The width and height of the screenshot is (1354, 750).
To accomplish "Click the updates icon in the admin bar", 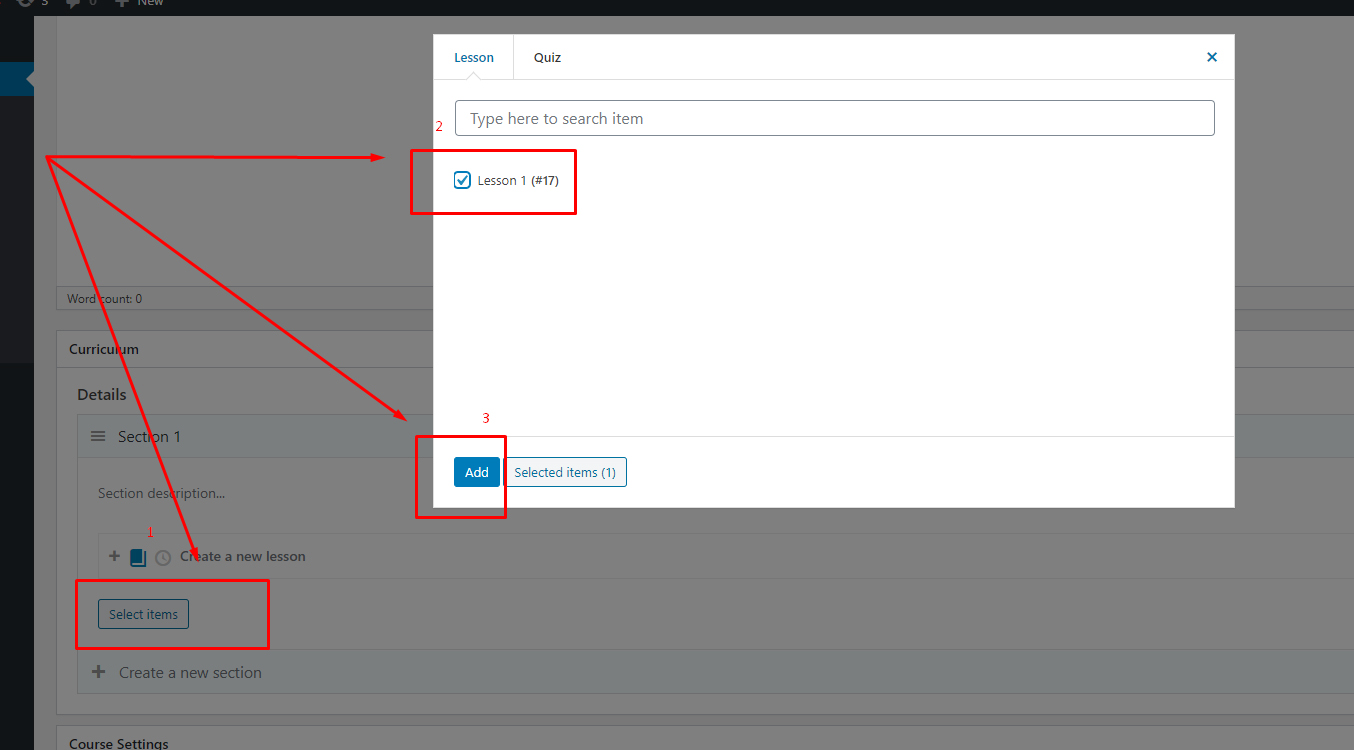I will tap(25, 3).
